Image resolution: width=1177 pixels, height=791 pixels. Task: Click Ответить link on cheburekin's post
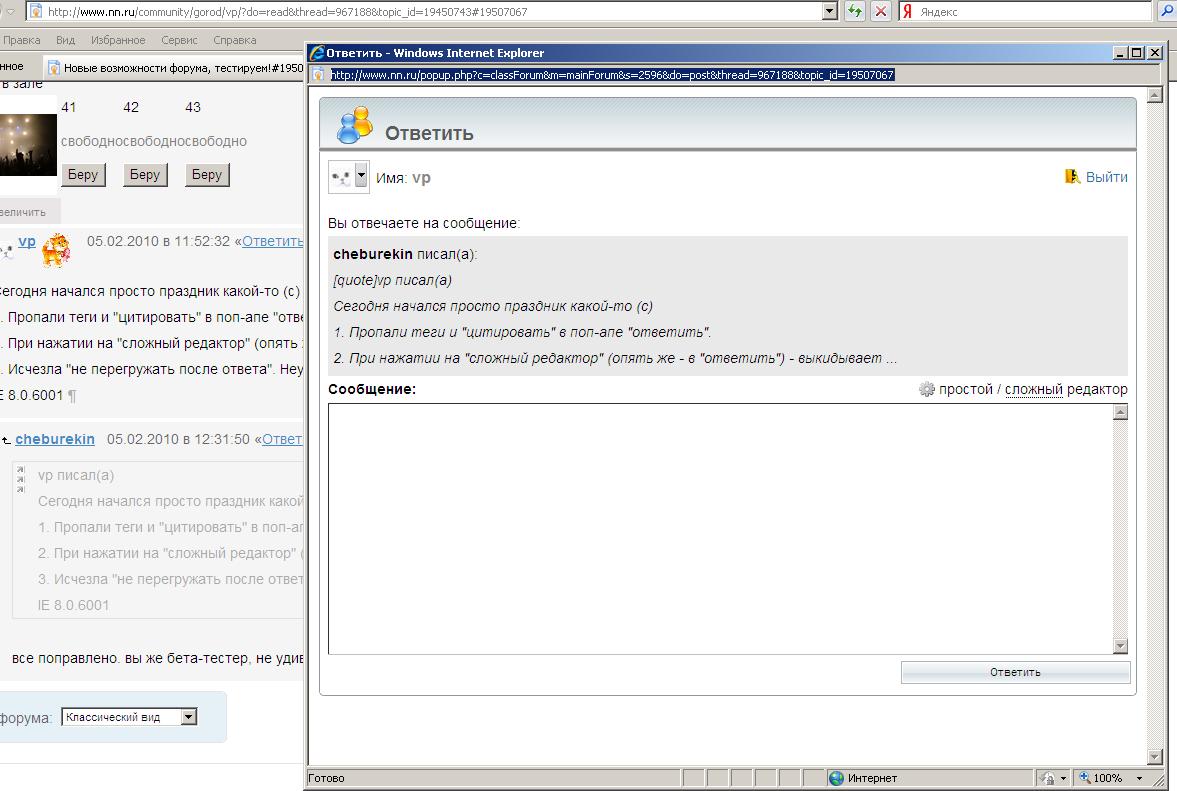coord(282,439)
